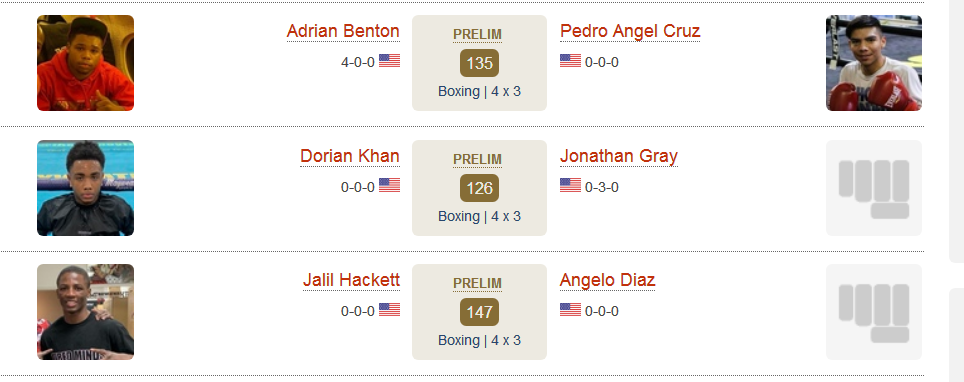Open Adrian Benton's fighter profile link
Screen dimensions: 964x382
point(343,31)
